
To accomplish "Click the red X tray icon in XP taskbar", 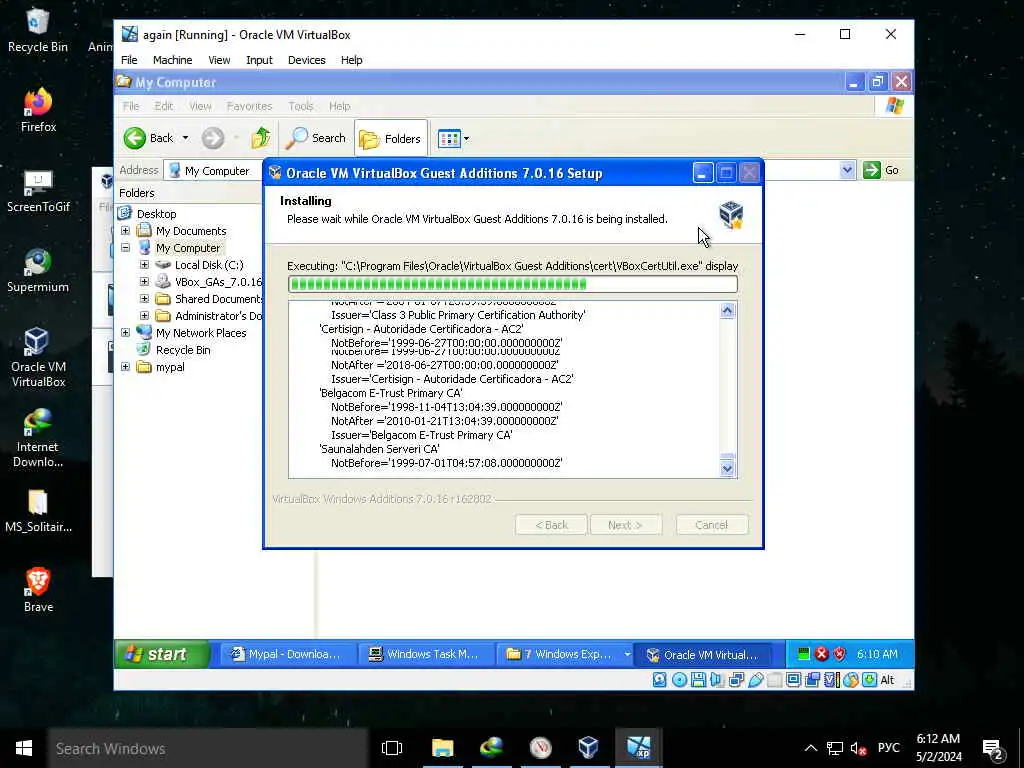I will tap(822, 654).
